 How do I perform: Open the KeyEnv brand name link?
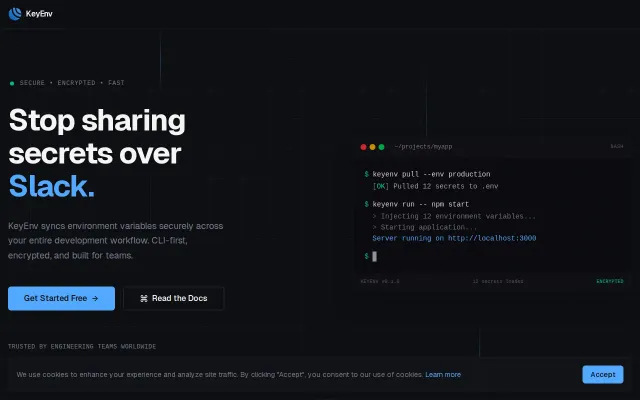click(39, 14)
